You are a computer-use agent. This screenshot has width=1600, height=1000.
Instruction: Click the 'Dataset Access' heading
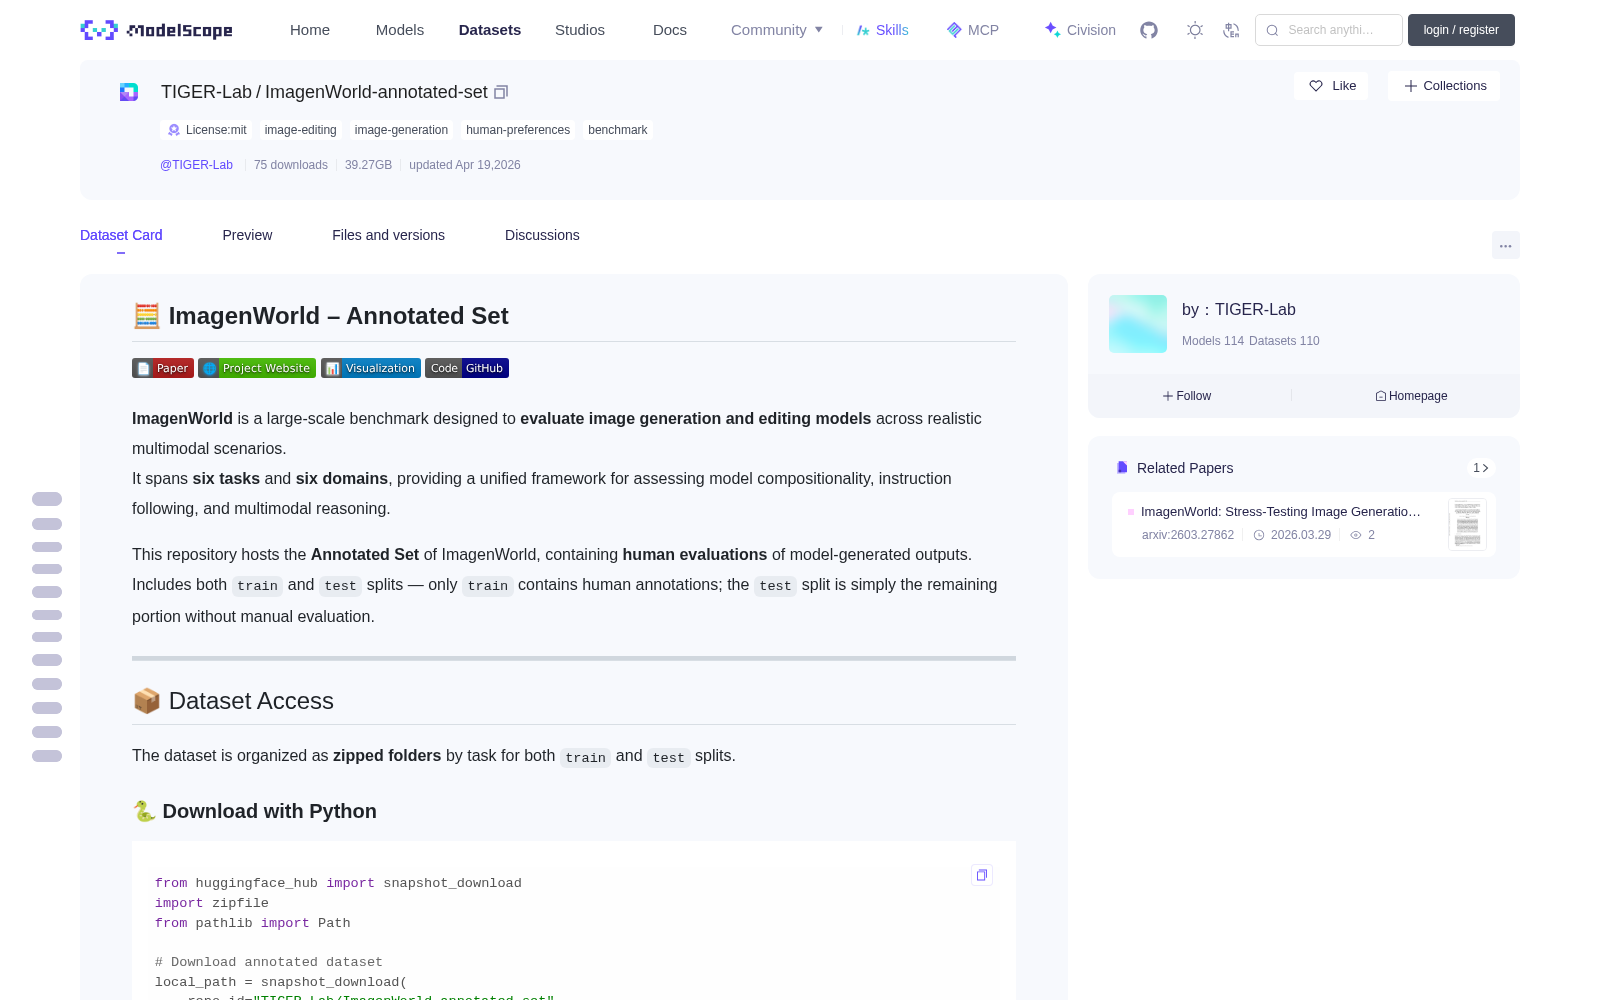click(233, 701)
